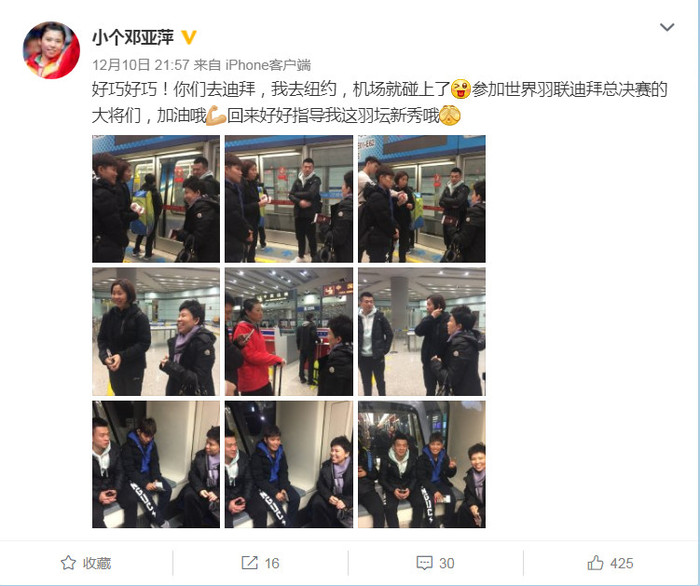Like the post with thumbs-up icon
The image size is (700, 586).
pyautogui.click(x=596, y=562)
